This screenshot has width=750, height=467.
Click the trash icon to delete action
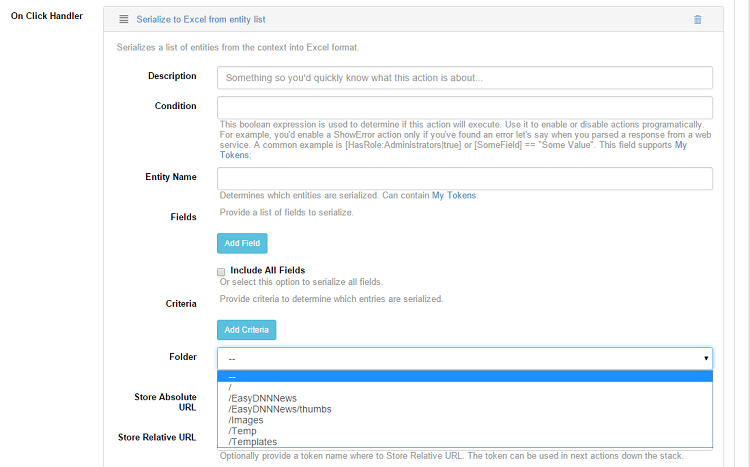[x=697, y=20]
